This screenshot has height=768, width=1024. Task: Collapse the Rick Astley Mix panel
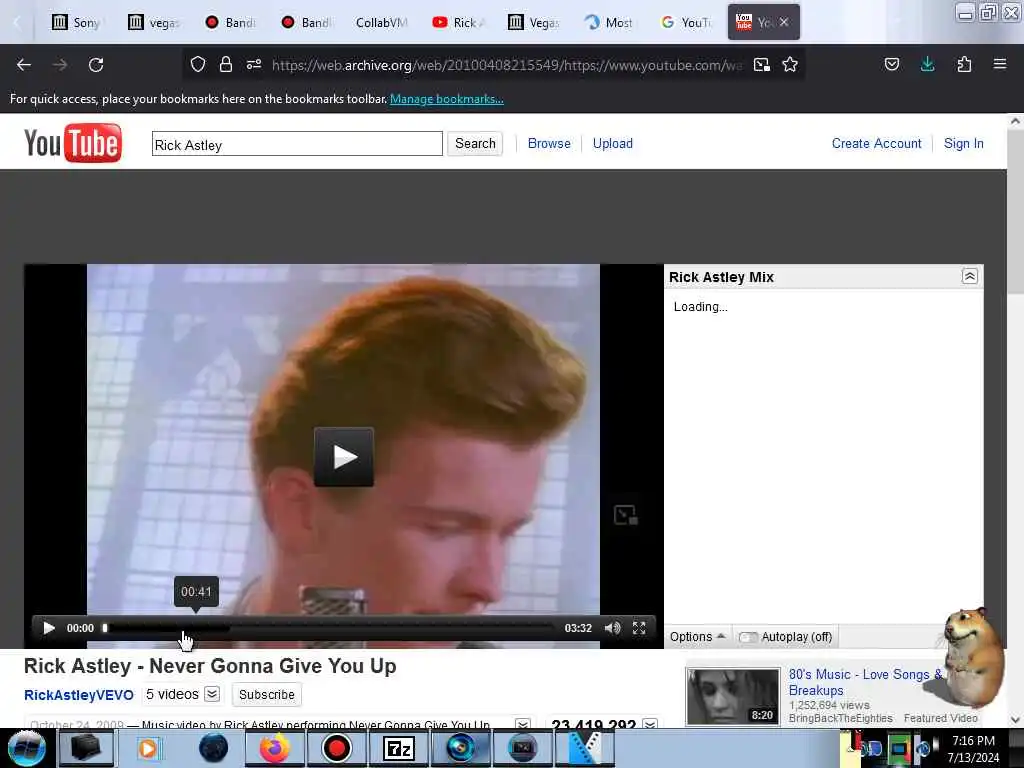[970, 276]
